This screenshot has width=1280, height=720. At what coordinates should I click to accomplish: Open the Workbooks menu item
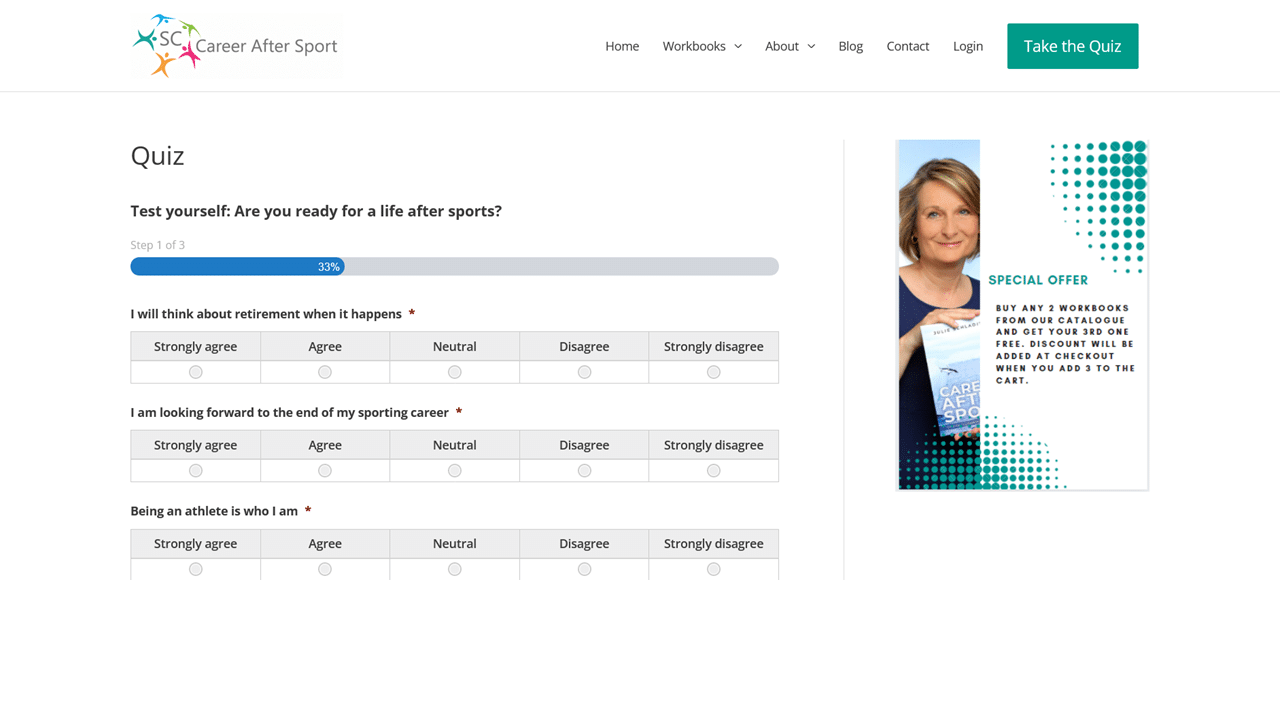coord(694,46)
